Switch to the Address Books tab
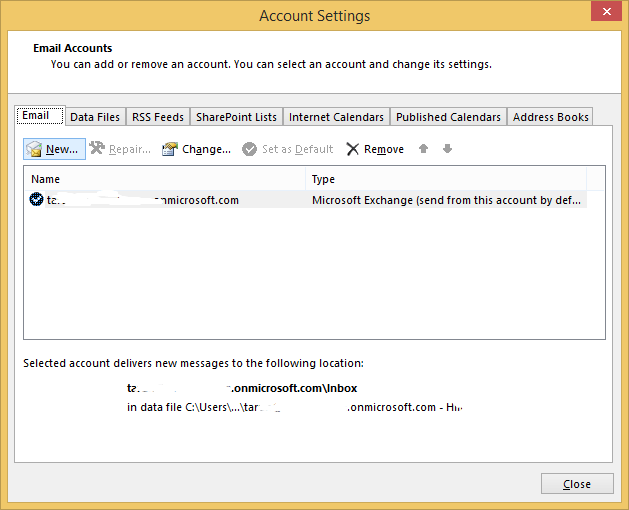 550,117
